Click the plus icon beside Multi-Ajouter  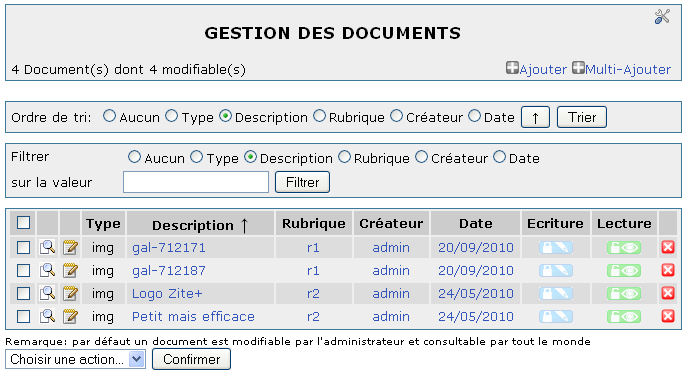tap(578, 68)
